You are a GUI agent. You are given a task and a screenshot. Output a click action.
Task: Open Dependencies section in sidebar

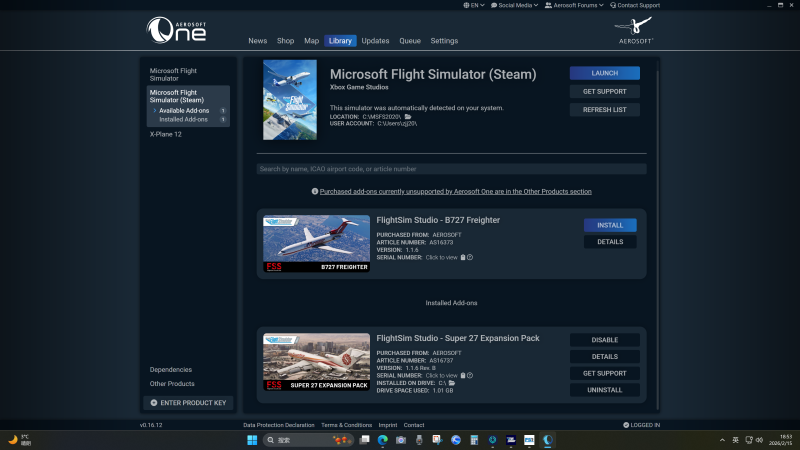pyautogui.click(x=170, y=369)
